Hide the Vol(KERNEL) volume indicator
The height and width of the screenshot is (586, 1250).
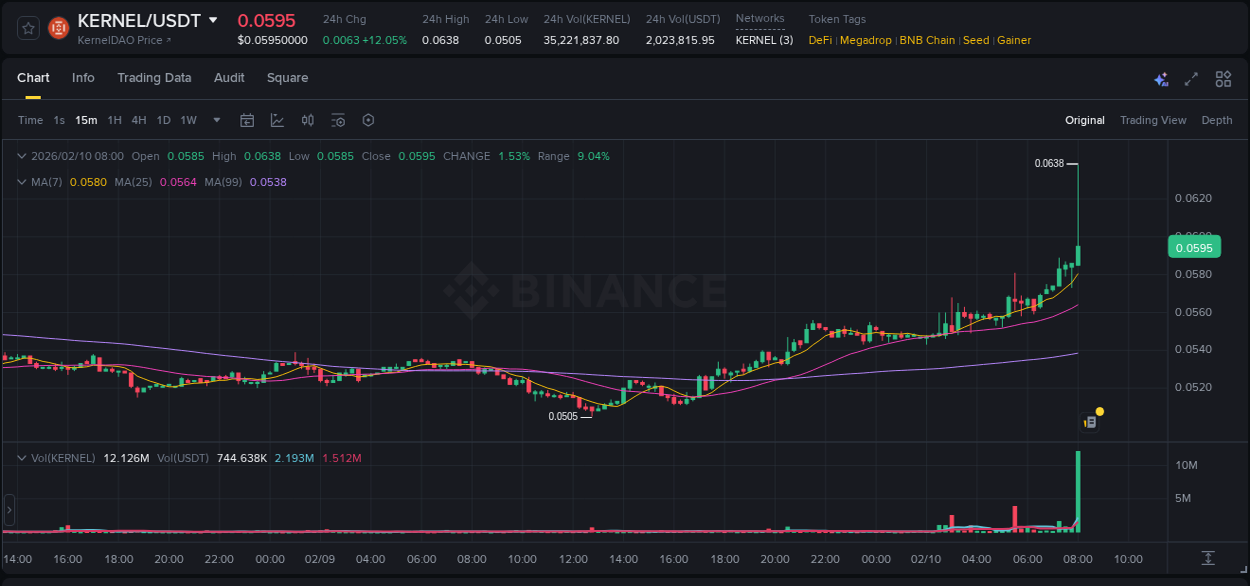pos(22,458)
